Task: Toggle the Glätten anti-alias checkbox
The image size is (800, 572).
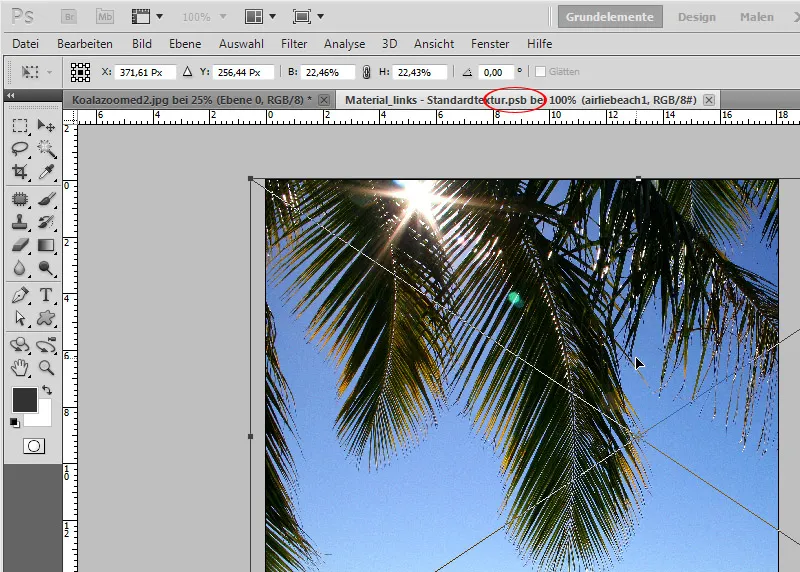Action: click(x=540, y=71)
